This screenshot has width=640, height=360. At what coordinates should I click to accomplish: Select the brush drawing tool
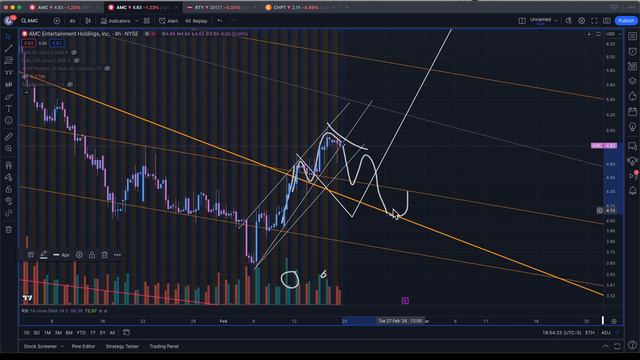[x=9, y=97]
